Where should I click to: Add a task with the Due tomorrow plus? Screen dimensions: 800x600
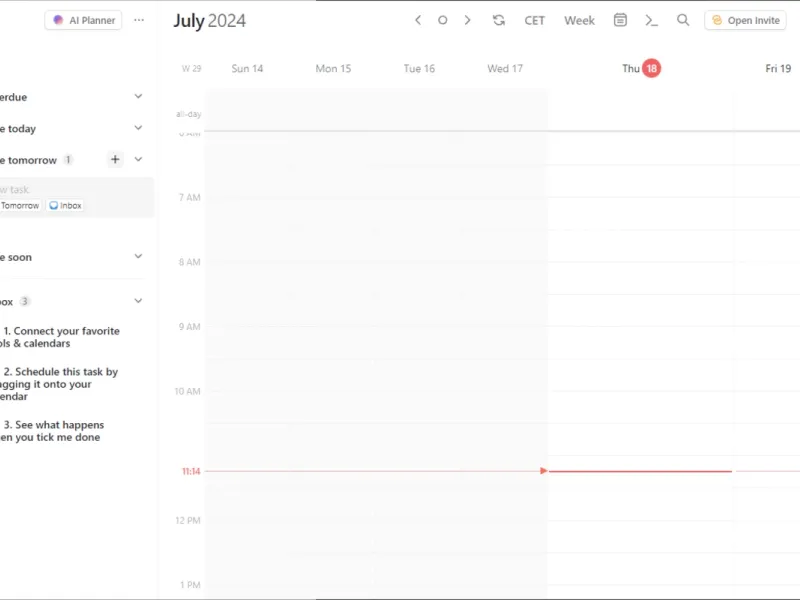[x=115, y=160]
